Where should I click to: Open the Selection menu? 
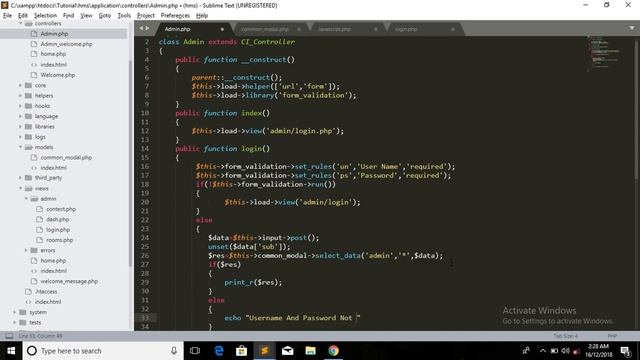pyautogui.click(x=45, y=16)
